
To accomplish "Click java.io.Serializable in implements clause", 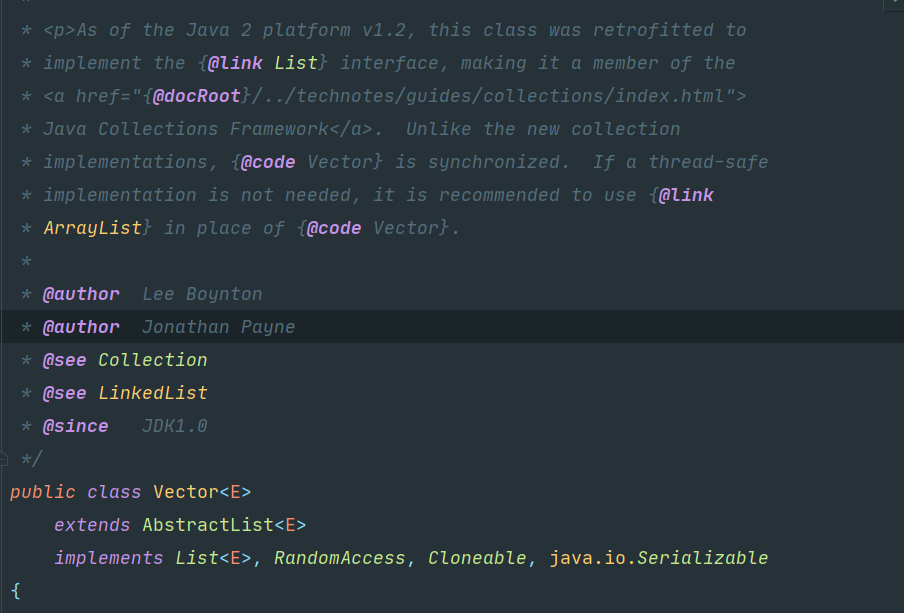I will tap(658, 558).
